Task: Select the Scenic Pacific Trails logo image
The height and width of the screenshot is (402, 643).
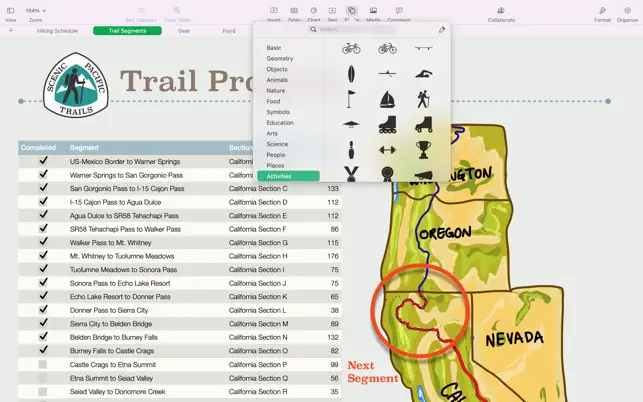Action: (76, 85)
